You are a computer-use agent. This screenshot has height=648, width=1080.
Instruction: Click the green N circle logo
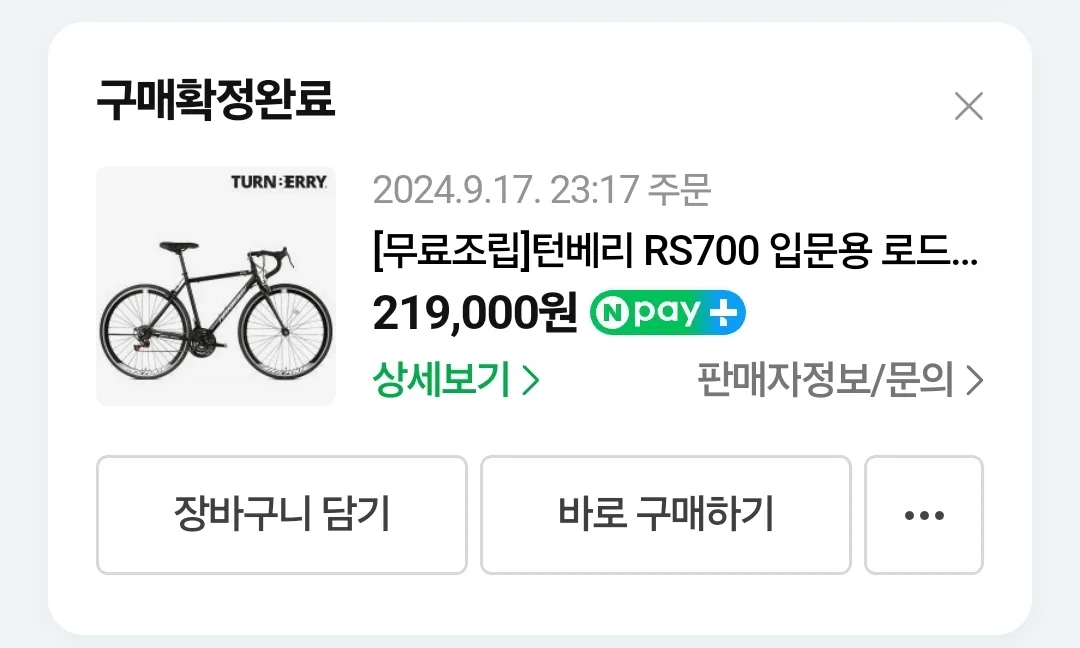coord(612,313)
